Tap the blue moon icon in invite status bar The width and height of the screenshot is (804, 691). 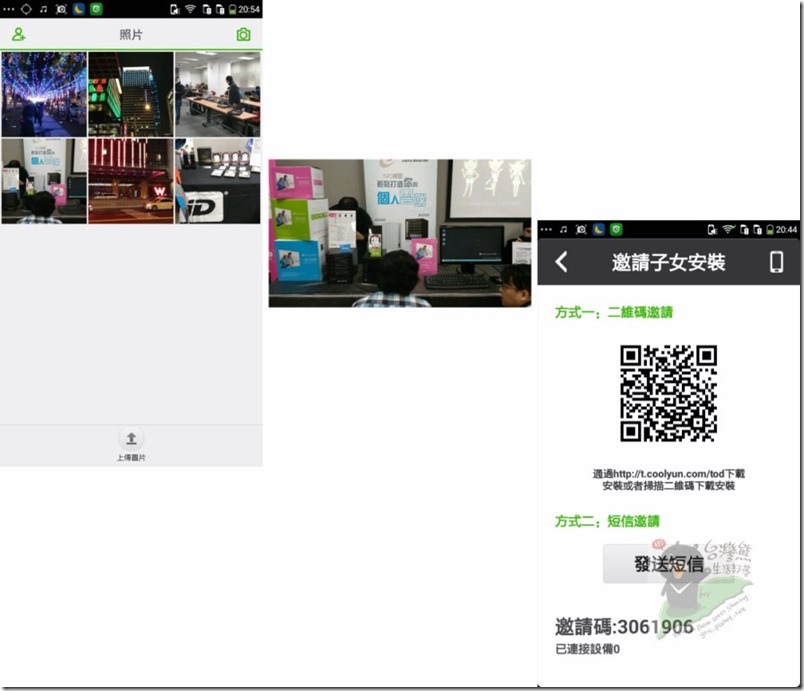point(599,230)
